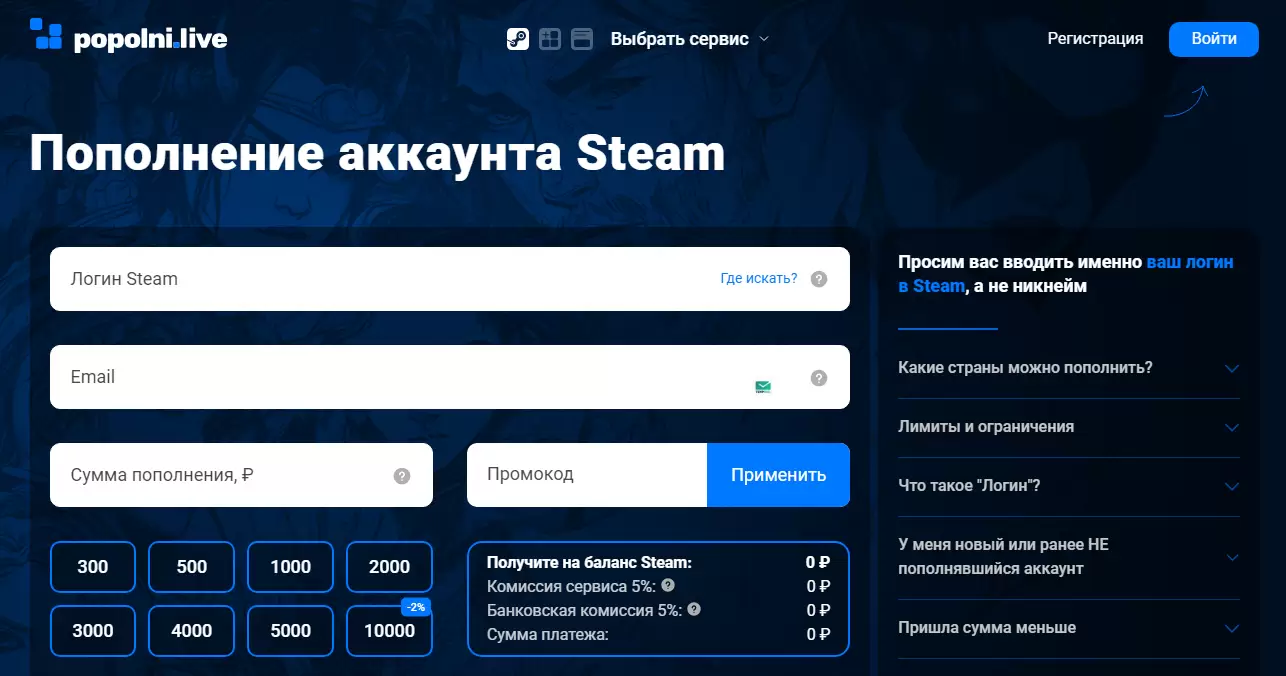Image resolution: width=1286 pixels, height=676 pixels.
Task: Click the Где искать? link
Action: (x=759, y=279)
